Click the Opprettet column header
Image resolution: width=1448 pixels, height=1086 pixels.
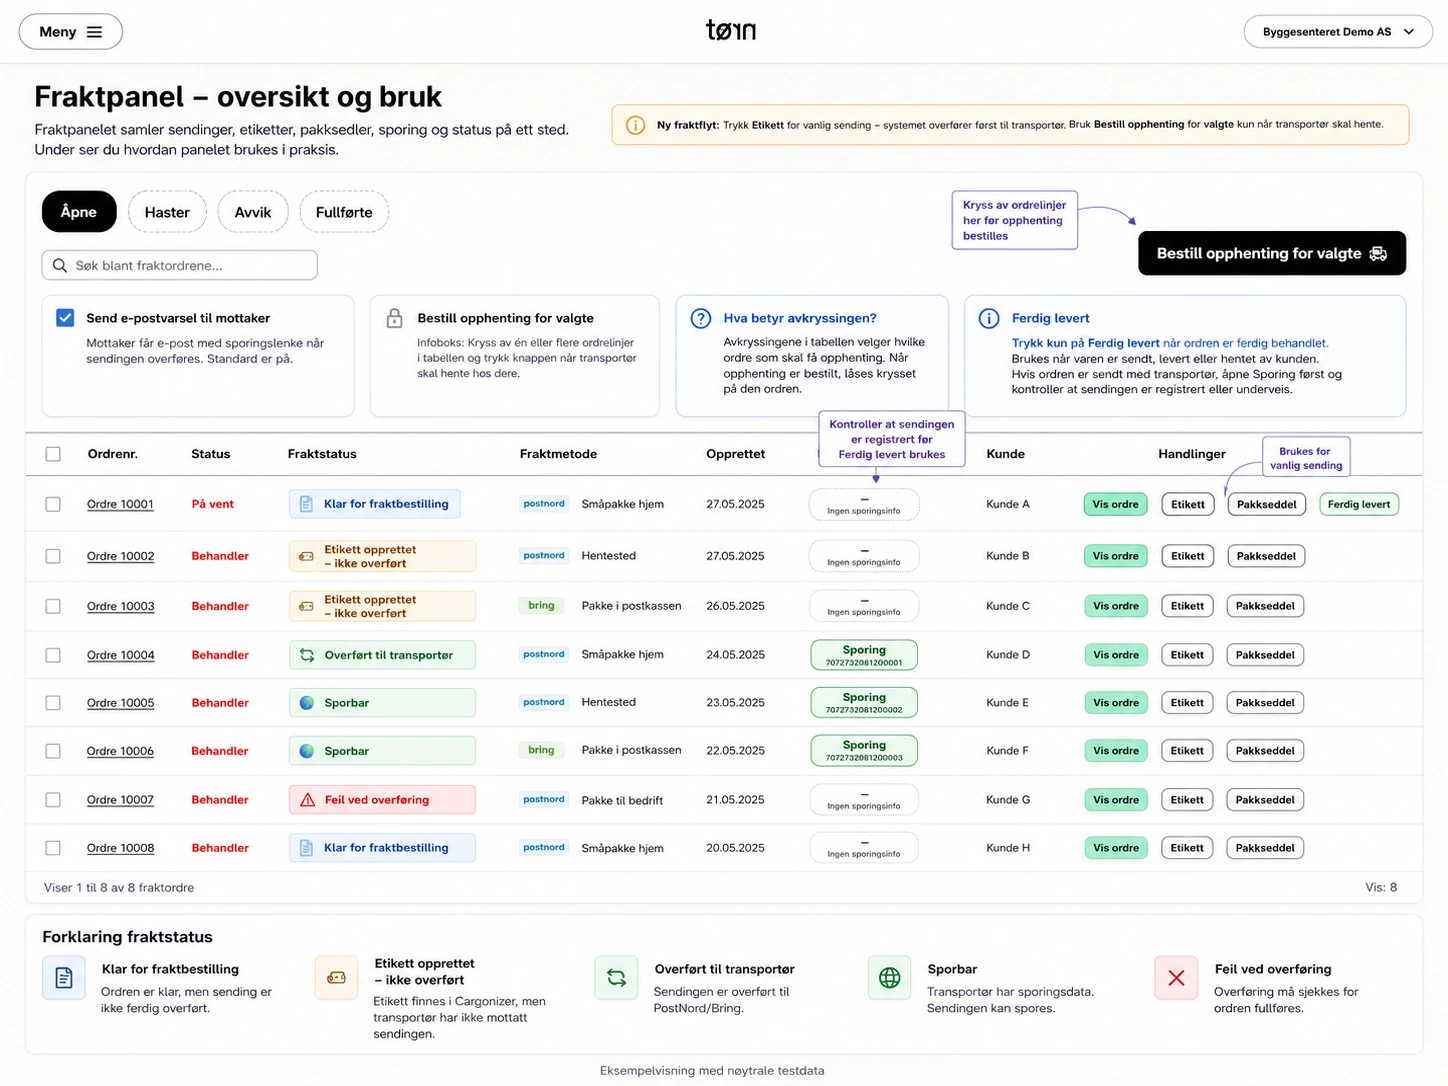pos(736,454)
